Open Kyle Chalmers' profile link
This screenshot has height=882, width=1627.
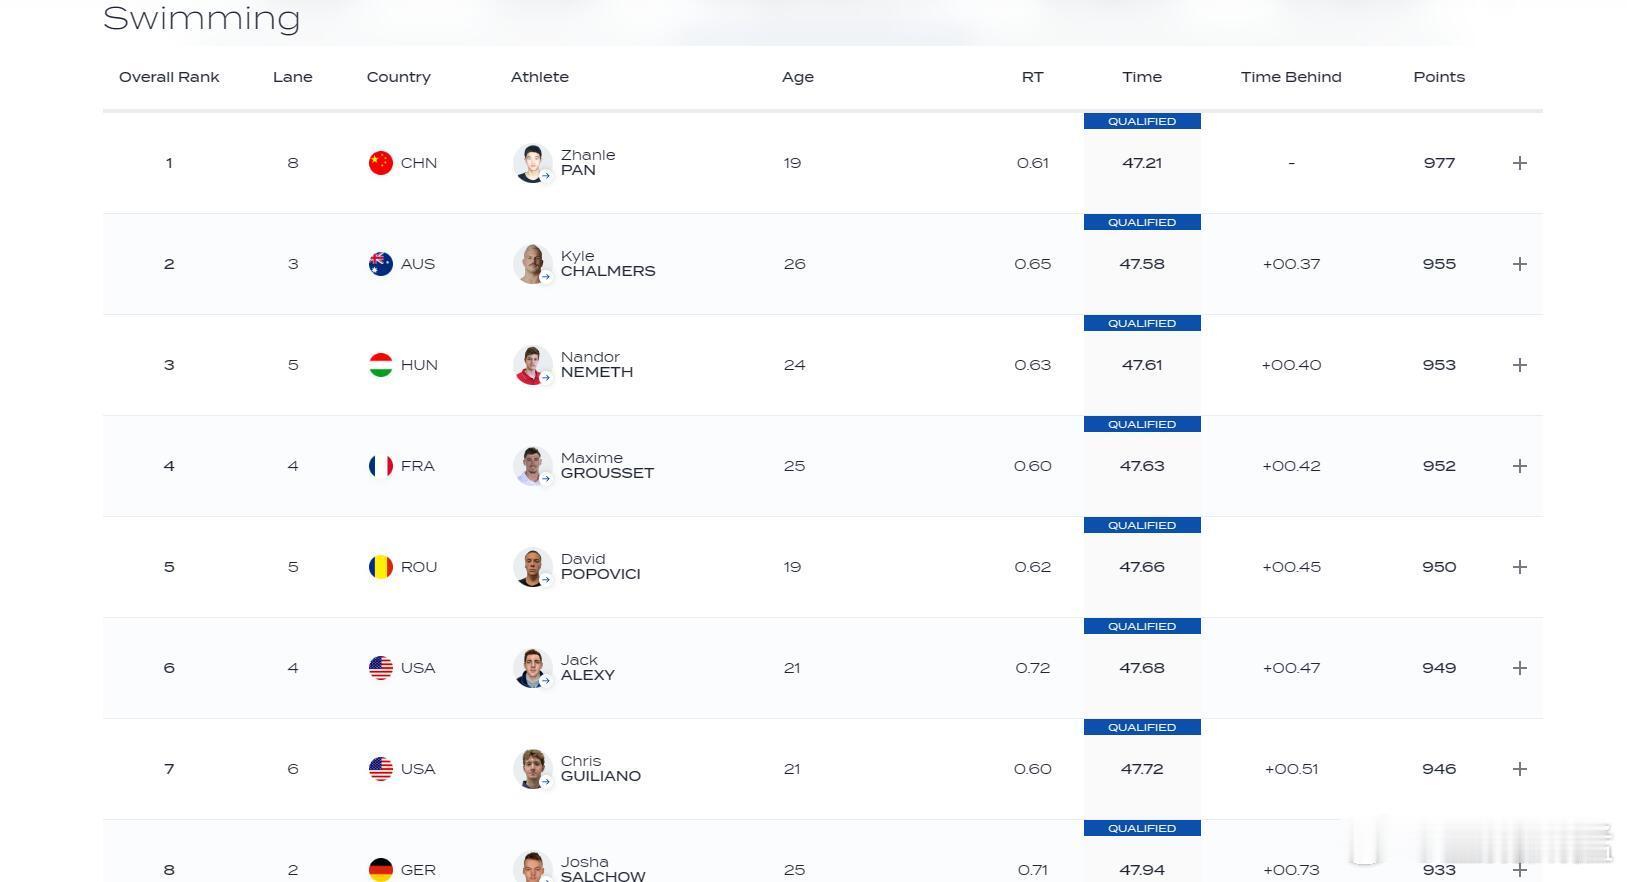[x=608, y=264]
